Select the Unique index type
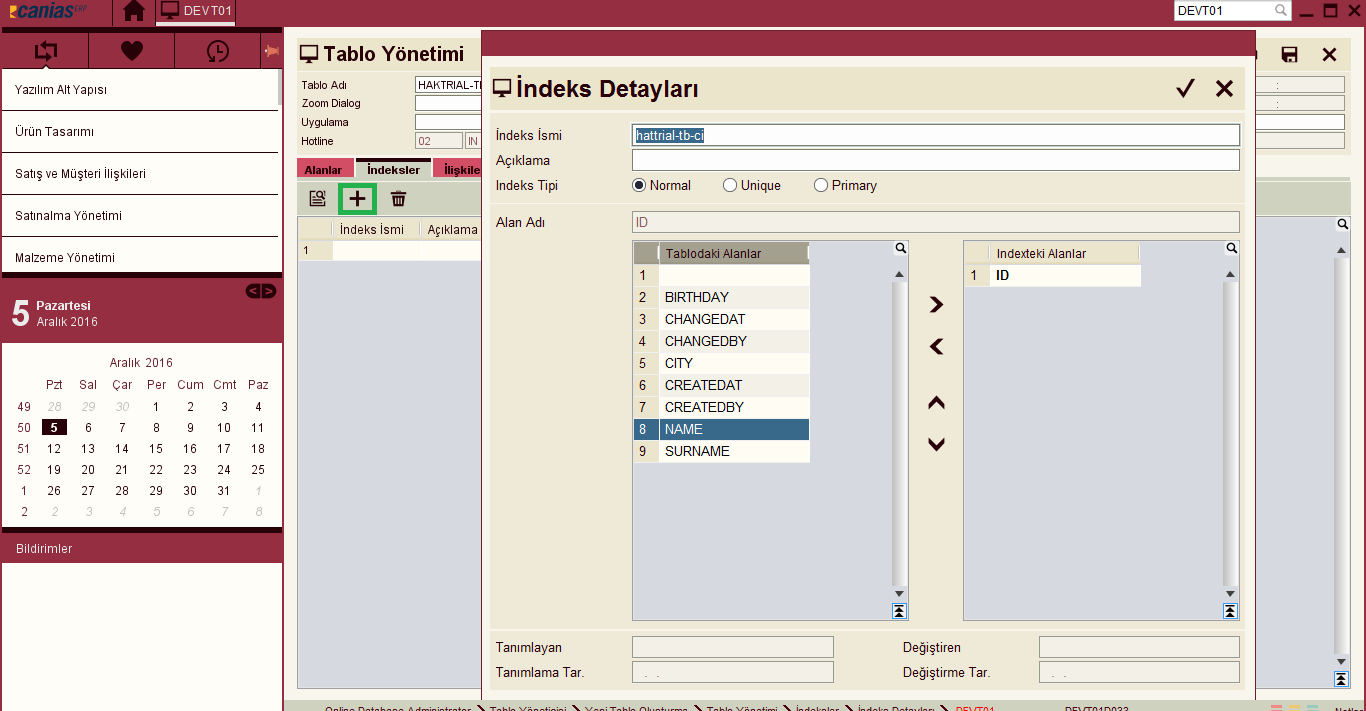 tap(730, 185)
